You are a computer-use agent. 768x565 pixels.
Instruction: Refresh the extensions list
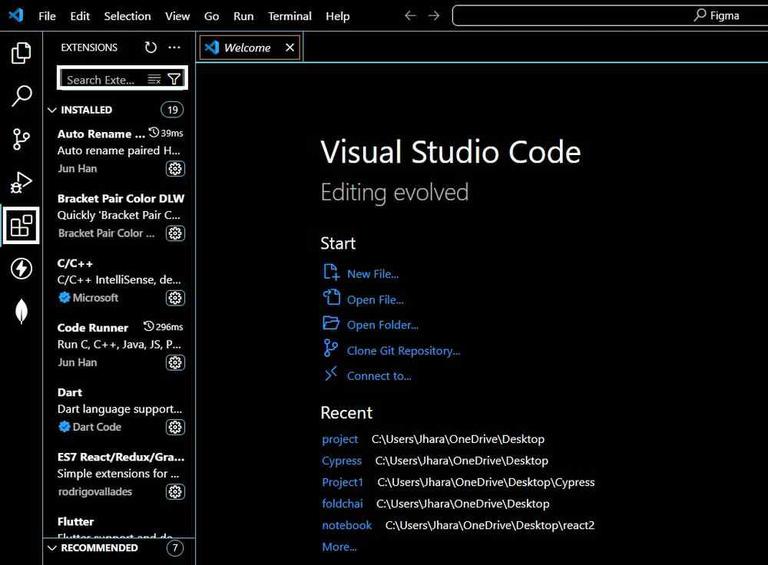150,47
